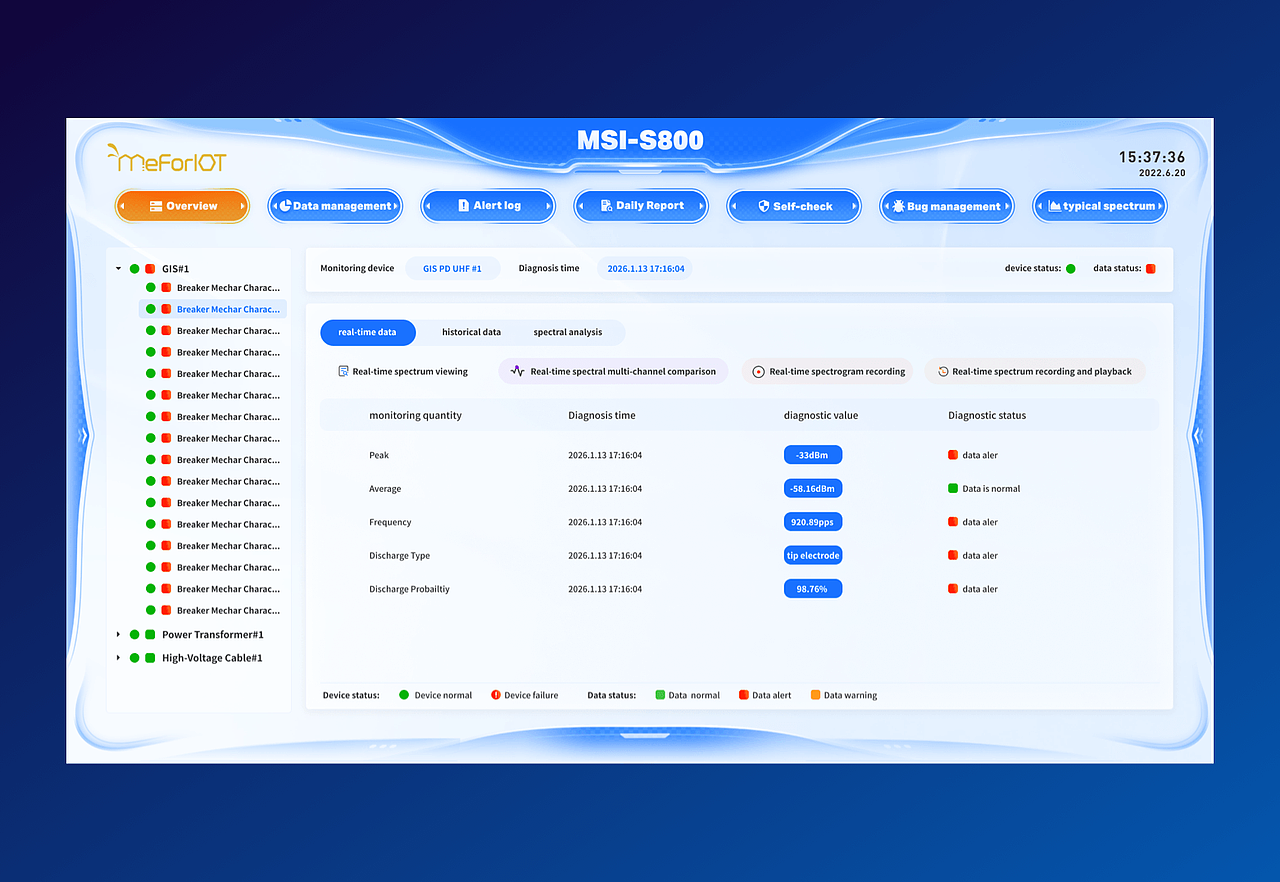1280x882 pixels.
Task: Click the Data warning orange legend square
Action: coord(815,695)
